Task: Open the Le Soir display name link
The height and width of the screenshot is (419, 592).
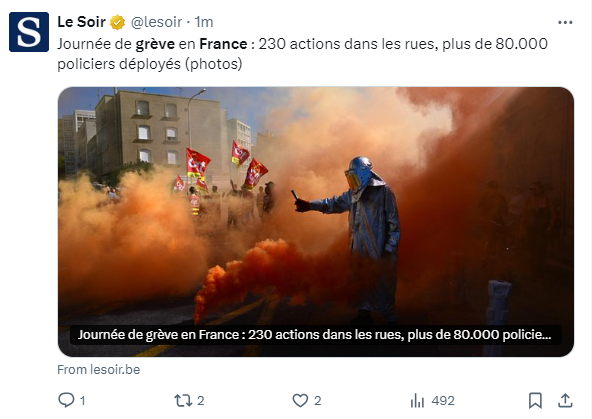Action: coord(81,22)
